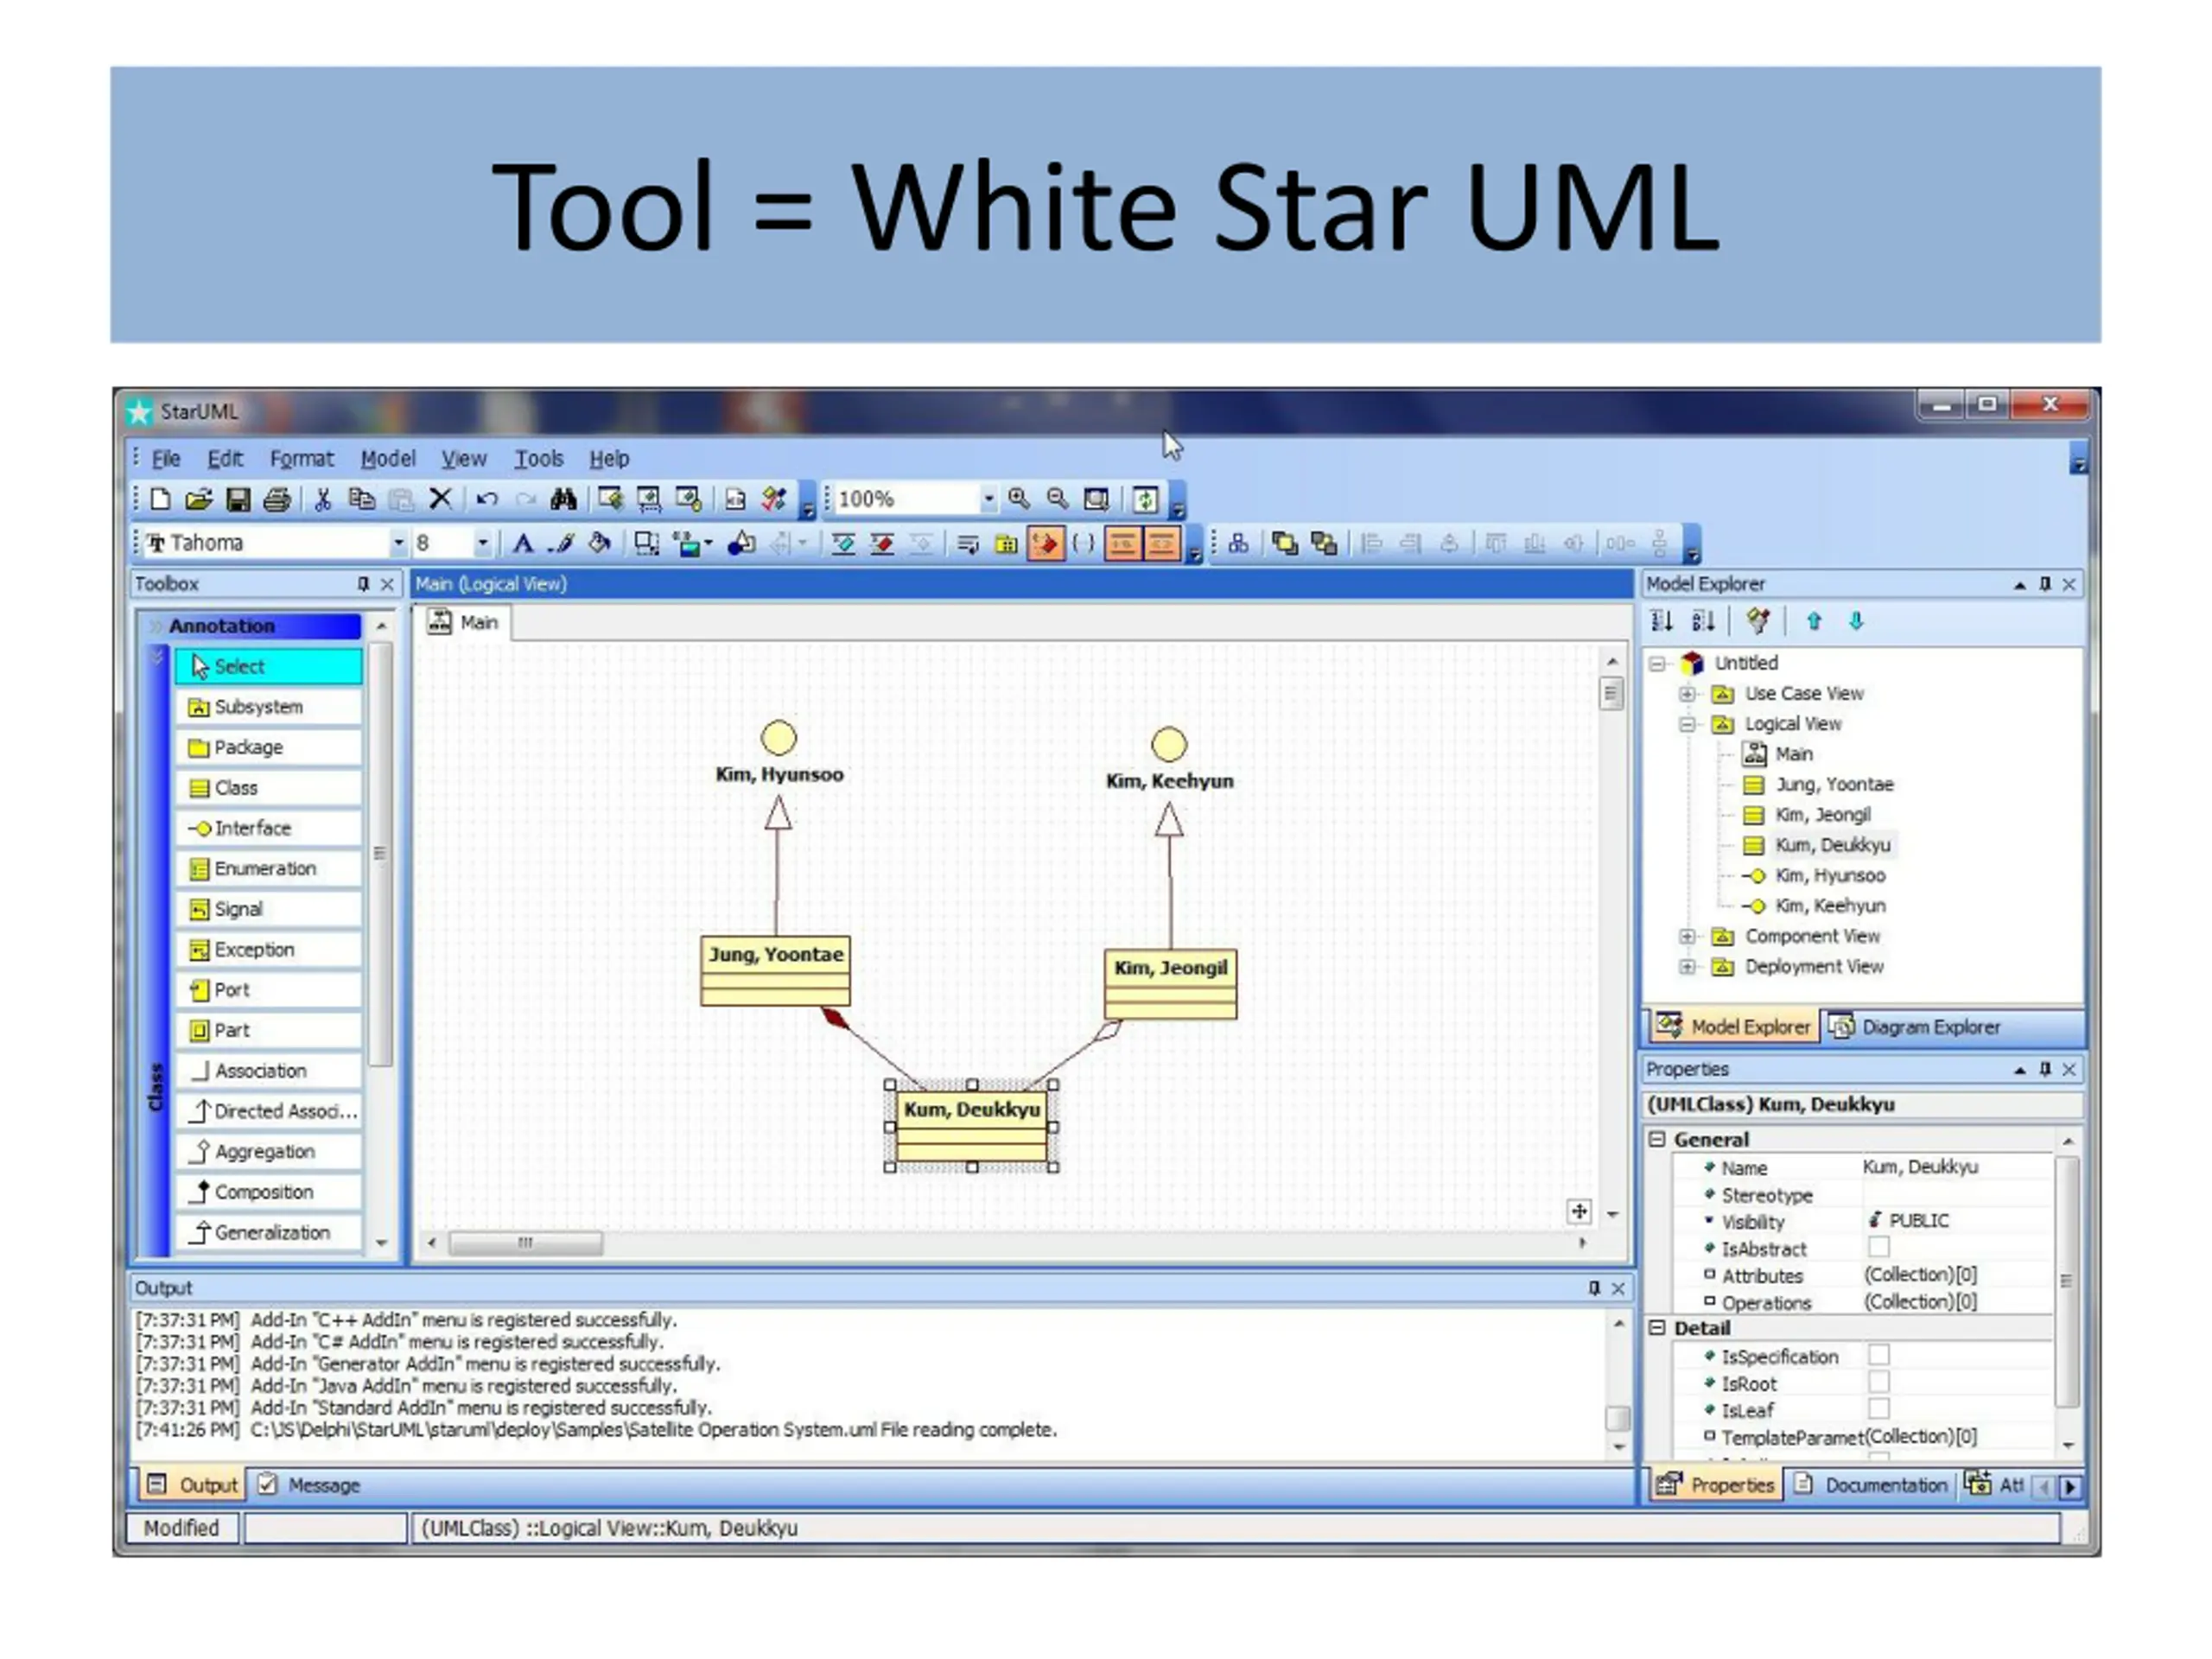Open the zoom 100% dropdown

[x=988, y=498]
